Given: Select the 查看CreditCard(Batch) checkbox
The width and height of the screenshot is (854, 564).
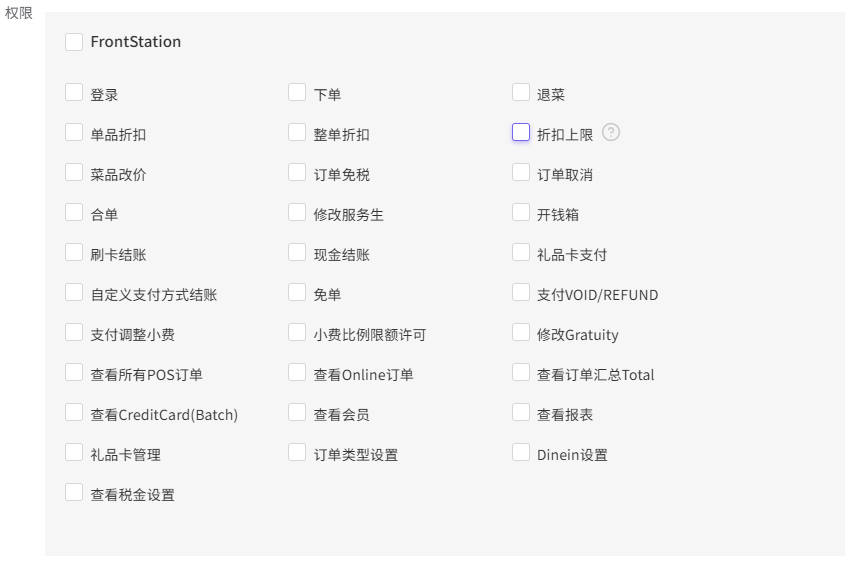Looking at the screenshot, I should pyautogui.click(x=74, y=413).
